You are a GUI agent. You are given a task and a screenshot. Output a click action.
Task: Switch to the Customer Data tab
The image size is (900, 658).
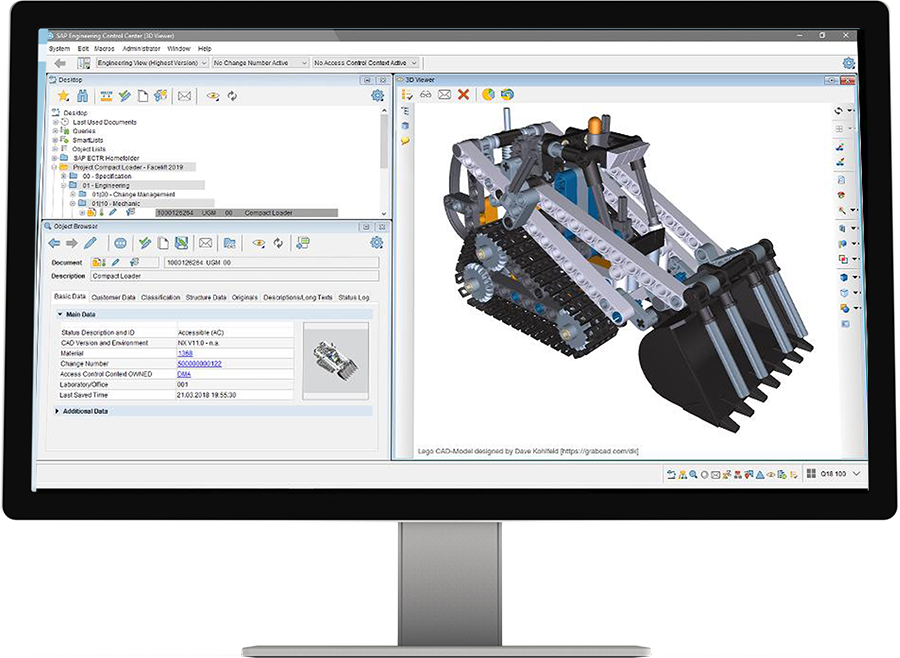[x=113, y=297]
